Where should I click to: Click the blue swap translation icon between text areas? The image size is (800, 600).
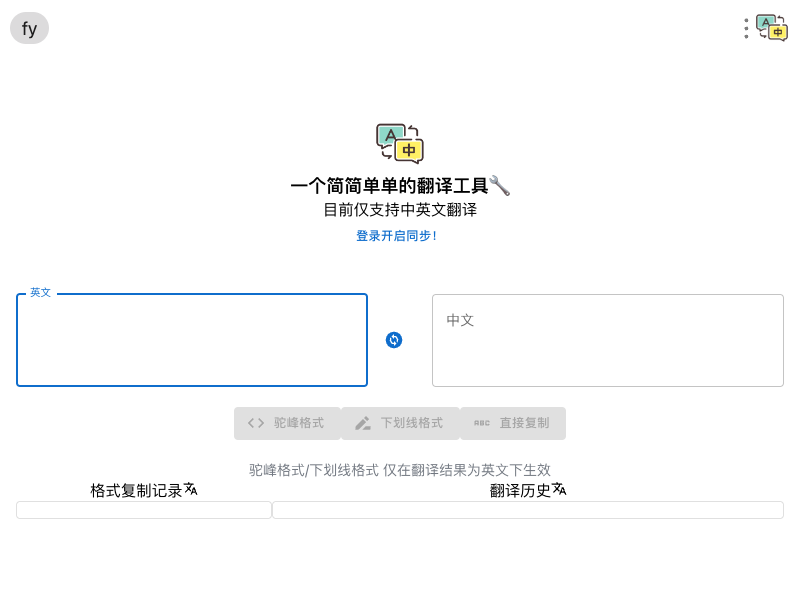(x=394, y=340)
